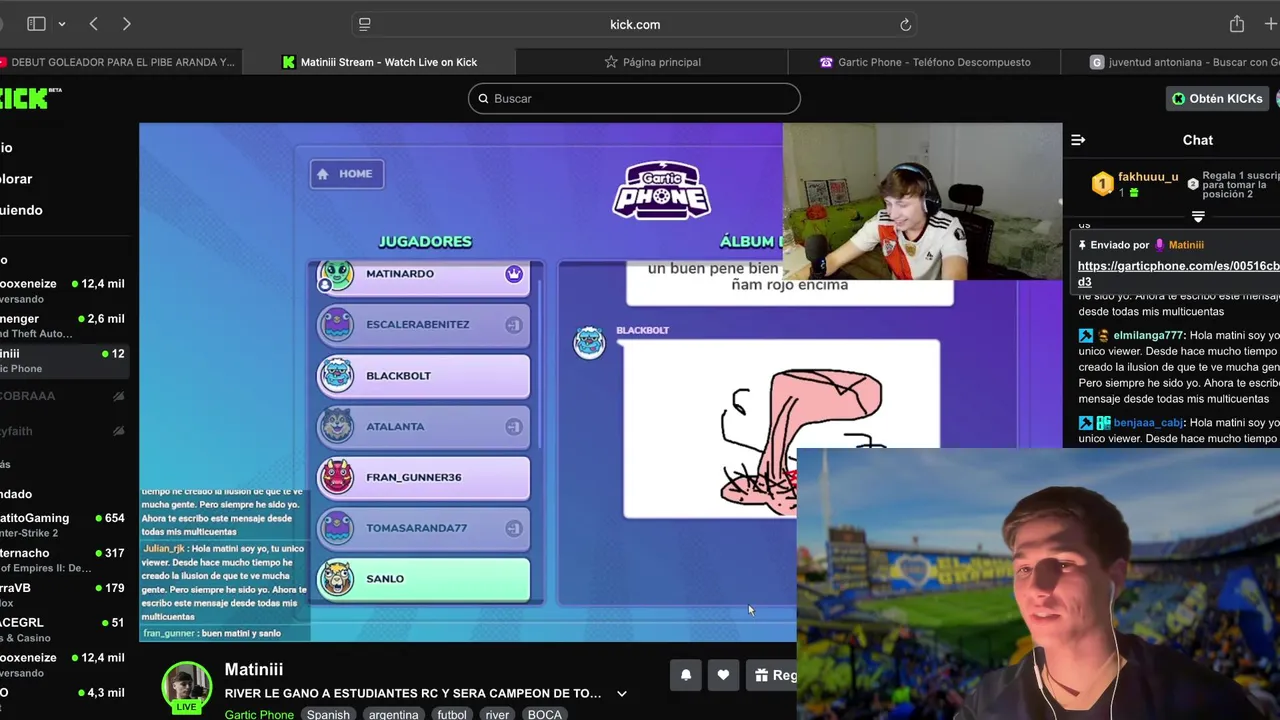Click the BLACKBOLT drawing in the album
The height and width of the screenshot is (720, 1280).
pyautogui.click(x=781, y=429)
